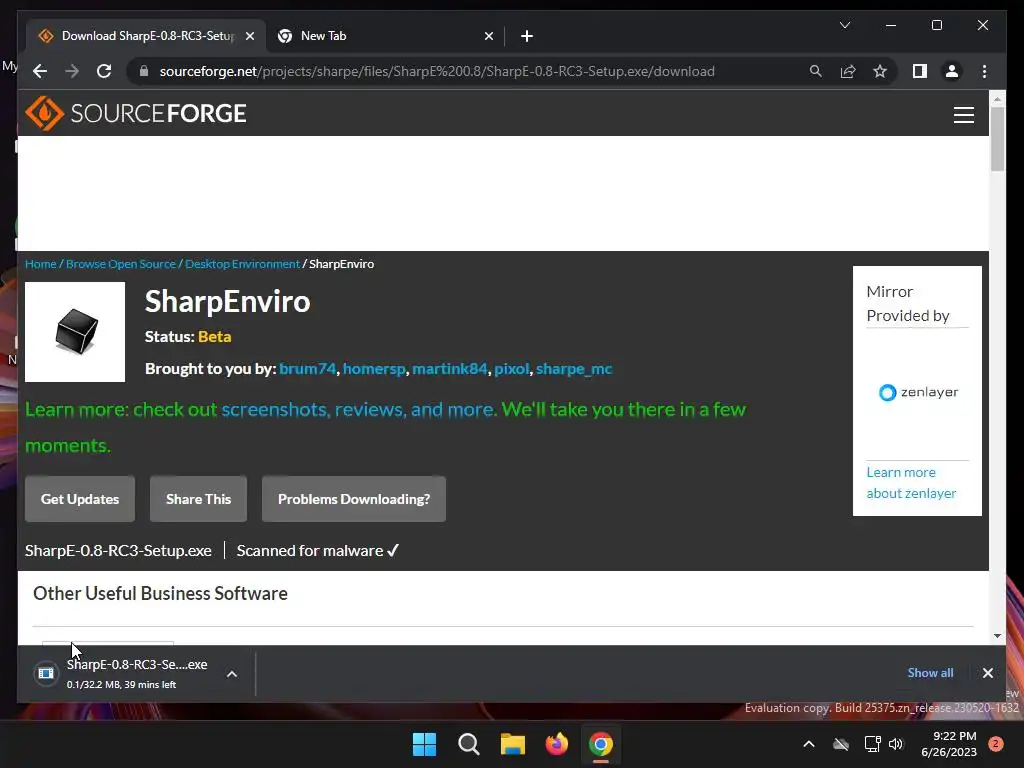Viewport: 1024px width, 768px height.
Task: Open the homersp contributor link
Action: tap(374, 368)
